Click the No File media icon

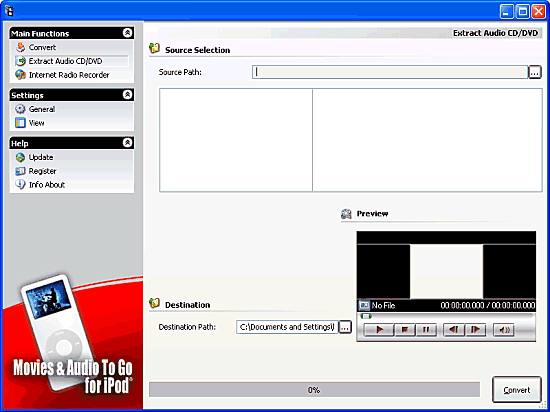point(364,305)
